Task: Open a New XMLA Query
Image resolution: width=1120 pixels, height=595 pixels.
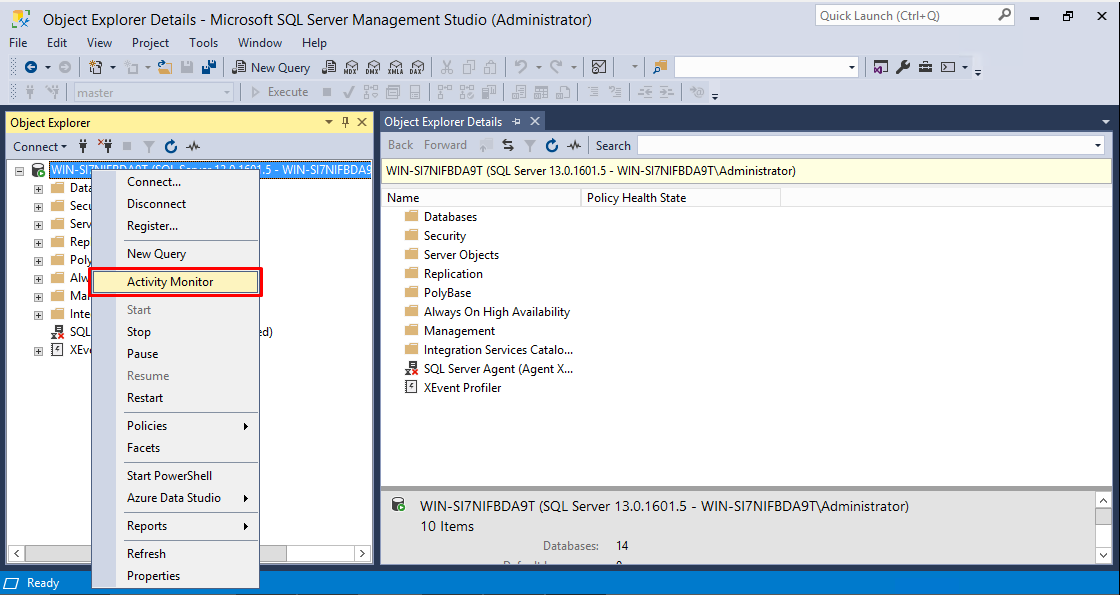Action: click(x=394, y=67)
